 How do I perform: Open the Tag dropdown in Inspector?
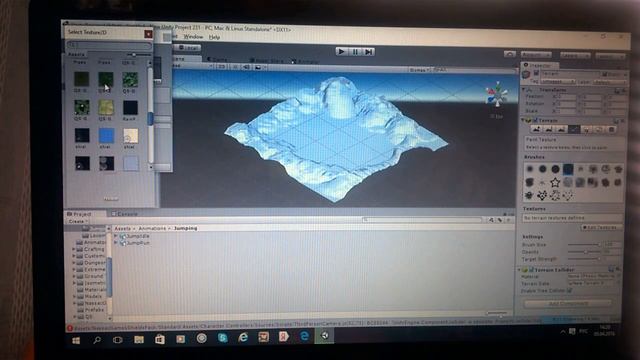click(558, 82)
